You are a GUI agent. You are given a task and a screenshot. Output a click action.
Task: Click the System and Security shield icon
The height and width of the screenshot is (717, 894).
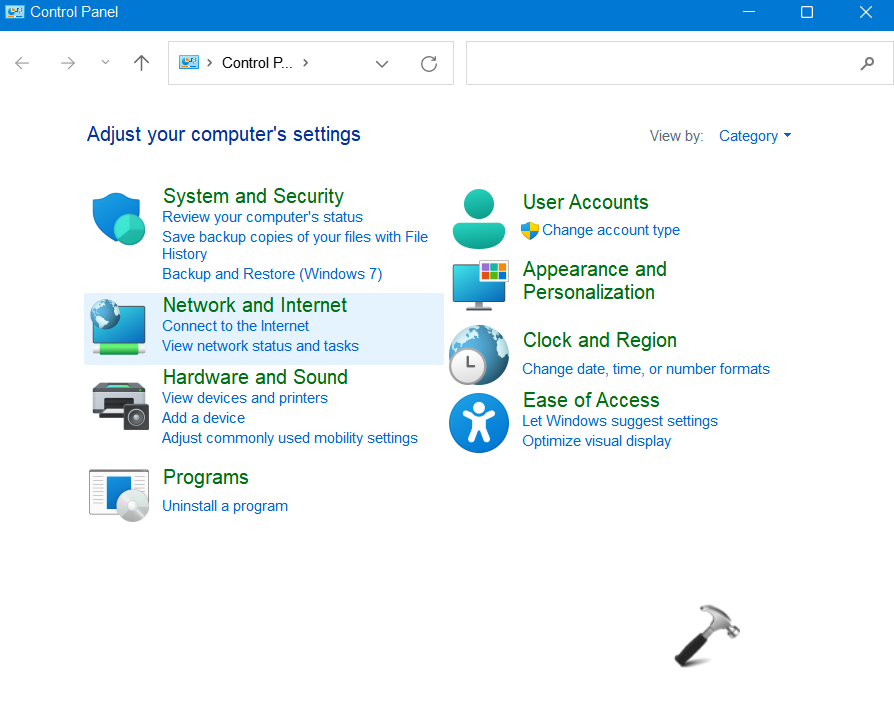click(119, 219)
